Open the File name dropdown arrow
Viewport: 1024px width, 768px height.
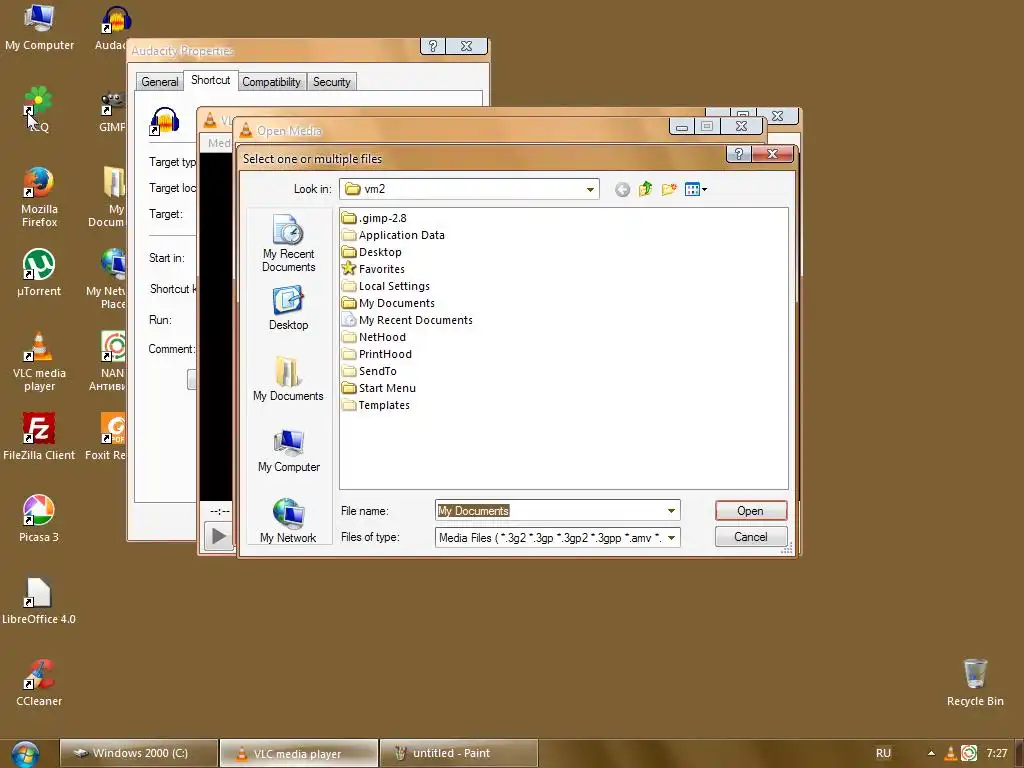point(671,511)
